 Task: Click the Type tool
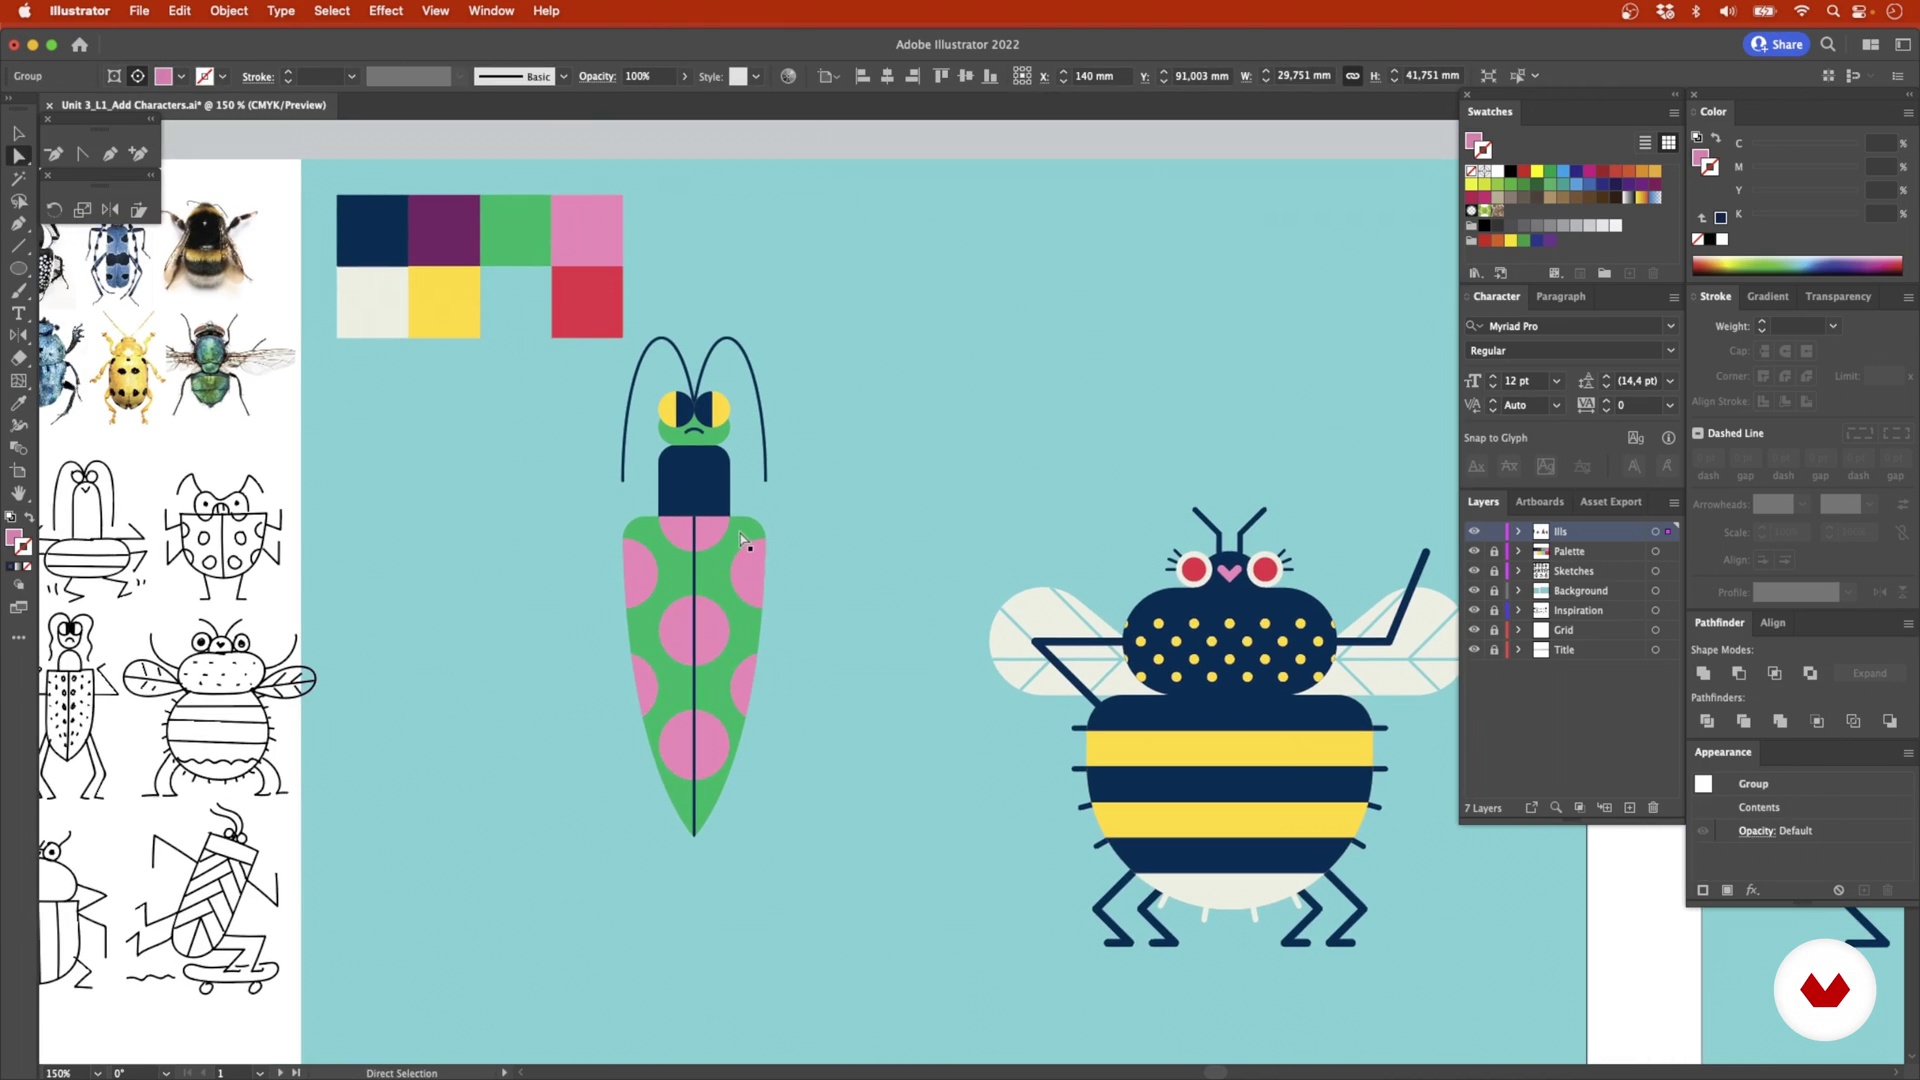click(17, 315)
